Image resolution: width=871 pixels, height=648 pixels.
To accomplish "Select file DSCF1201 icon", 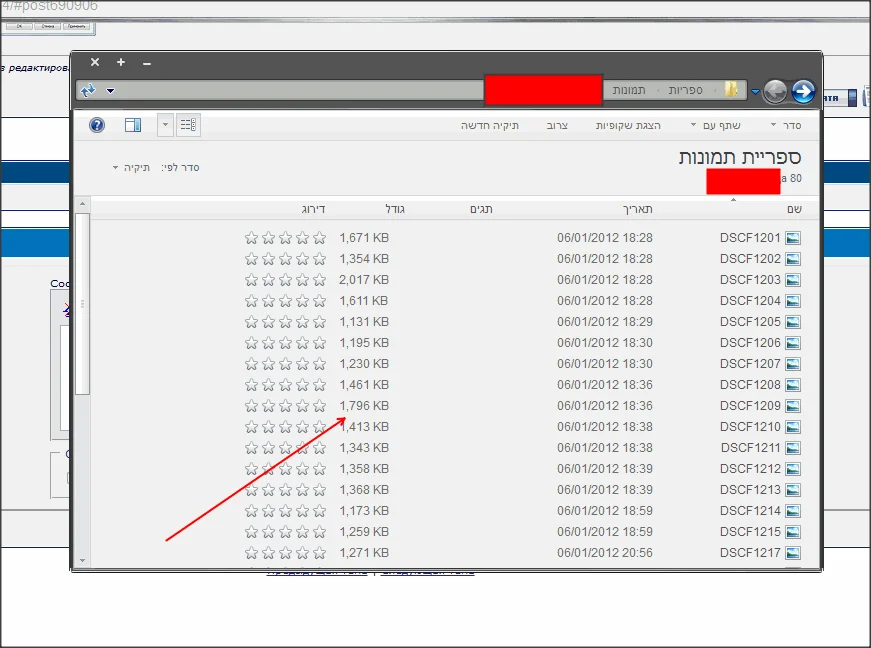I will tap(793, 238).
